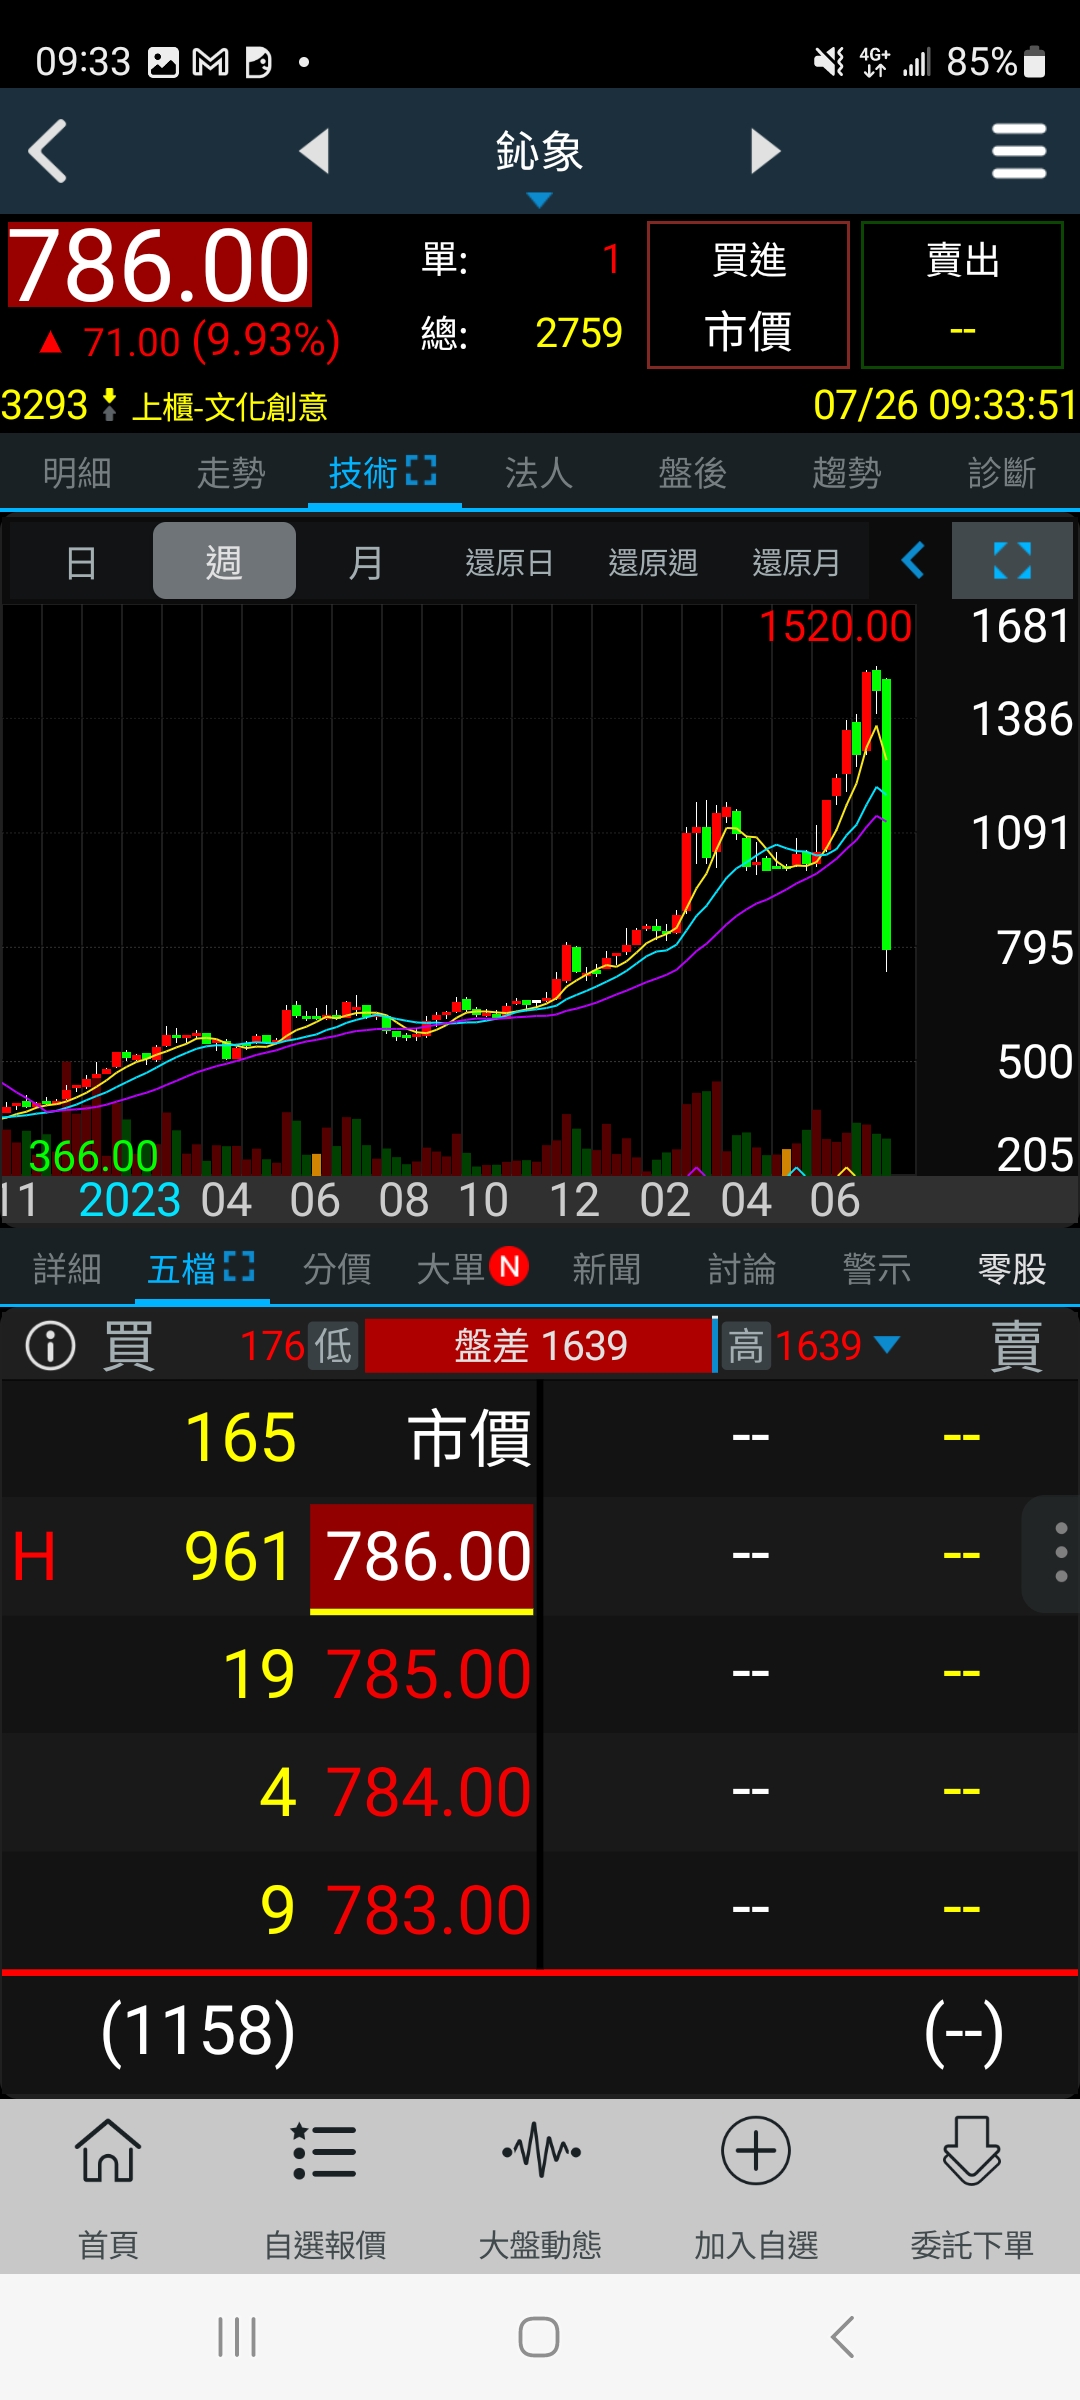
Task: Select the 日 daily chart period
Action: coord(81,562)
